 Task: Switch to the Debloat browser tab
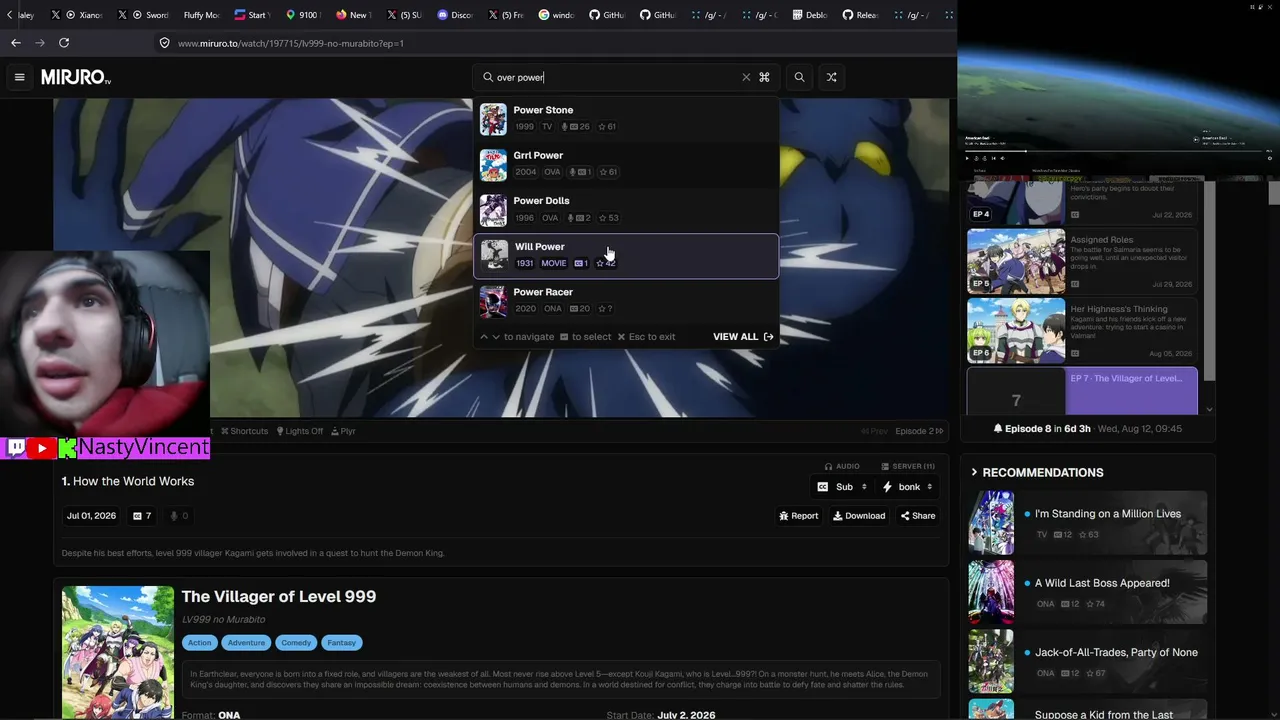coord(808,15)
